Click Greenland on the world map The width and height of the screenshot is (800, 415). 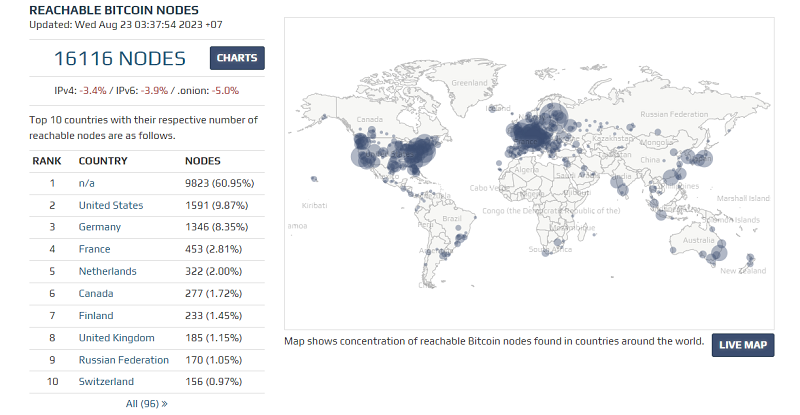pos(468,82)
